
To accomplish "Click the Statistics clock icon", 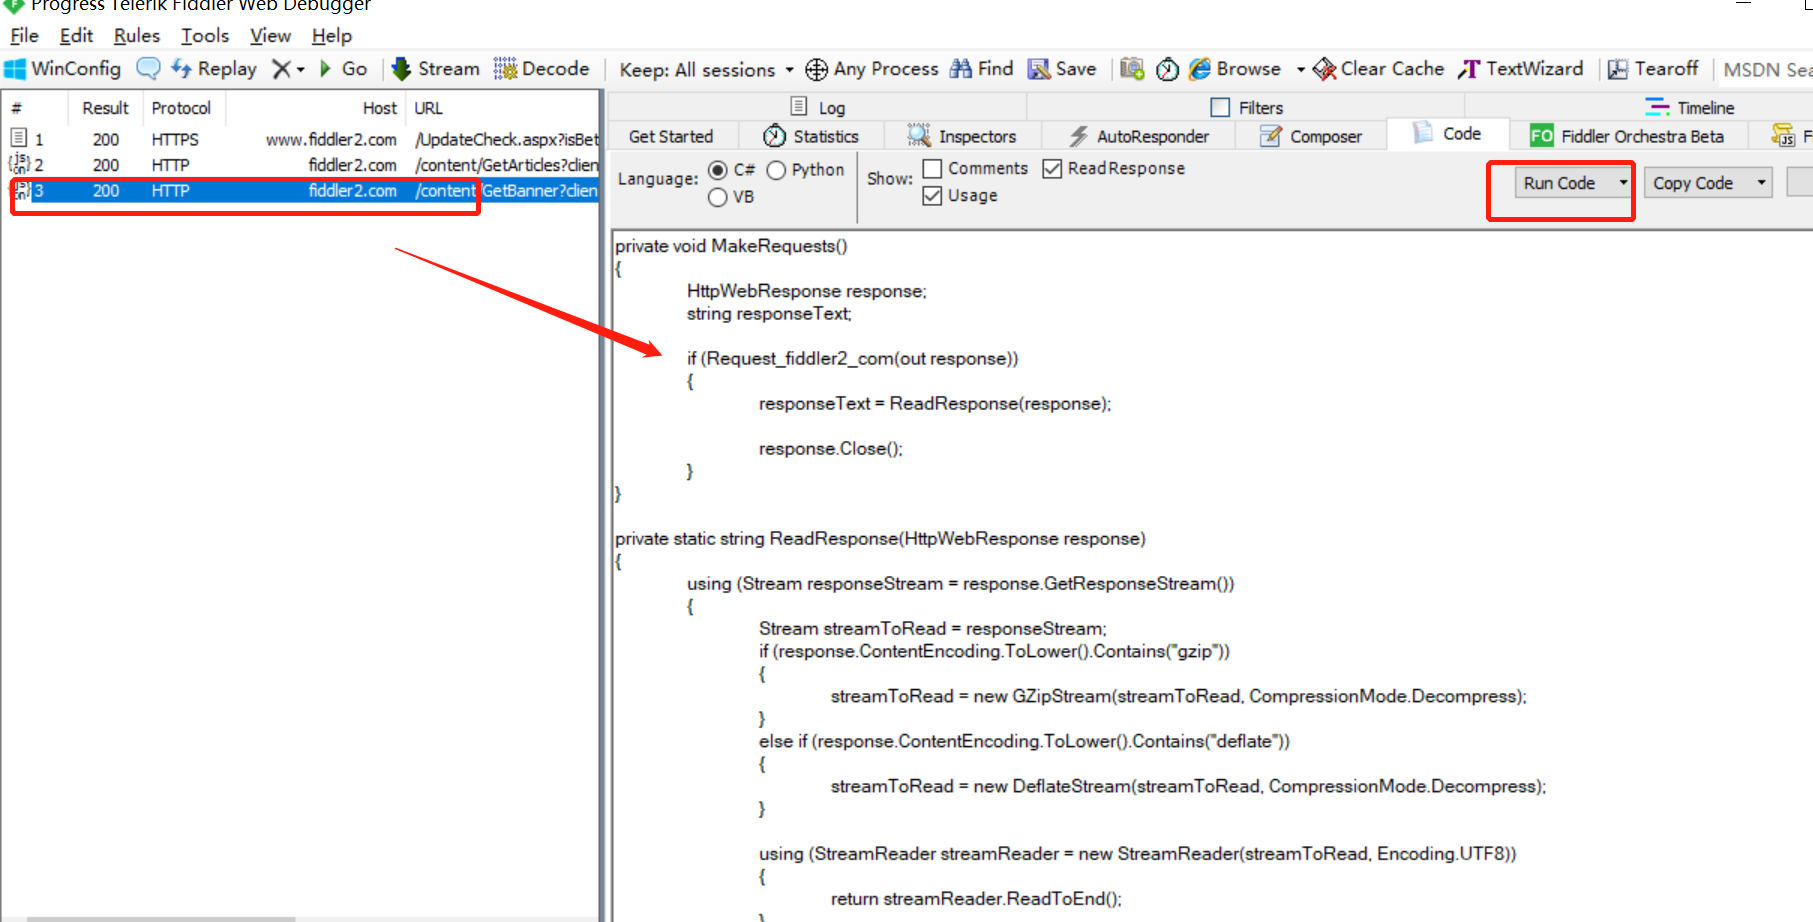I will coord(774,136).
